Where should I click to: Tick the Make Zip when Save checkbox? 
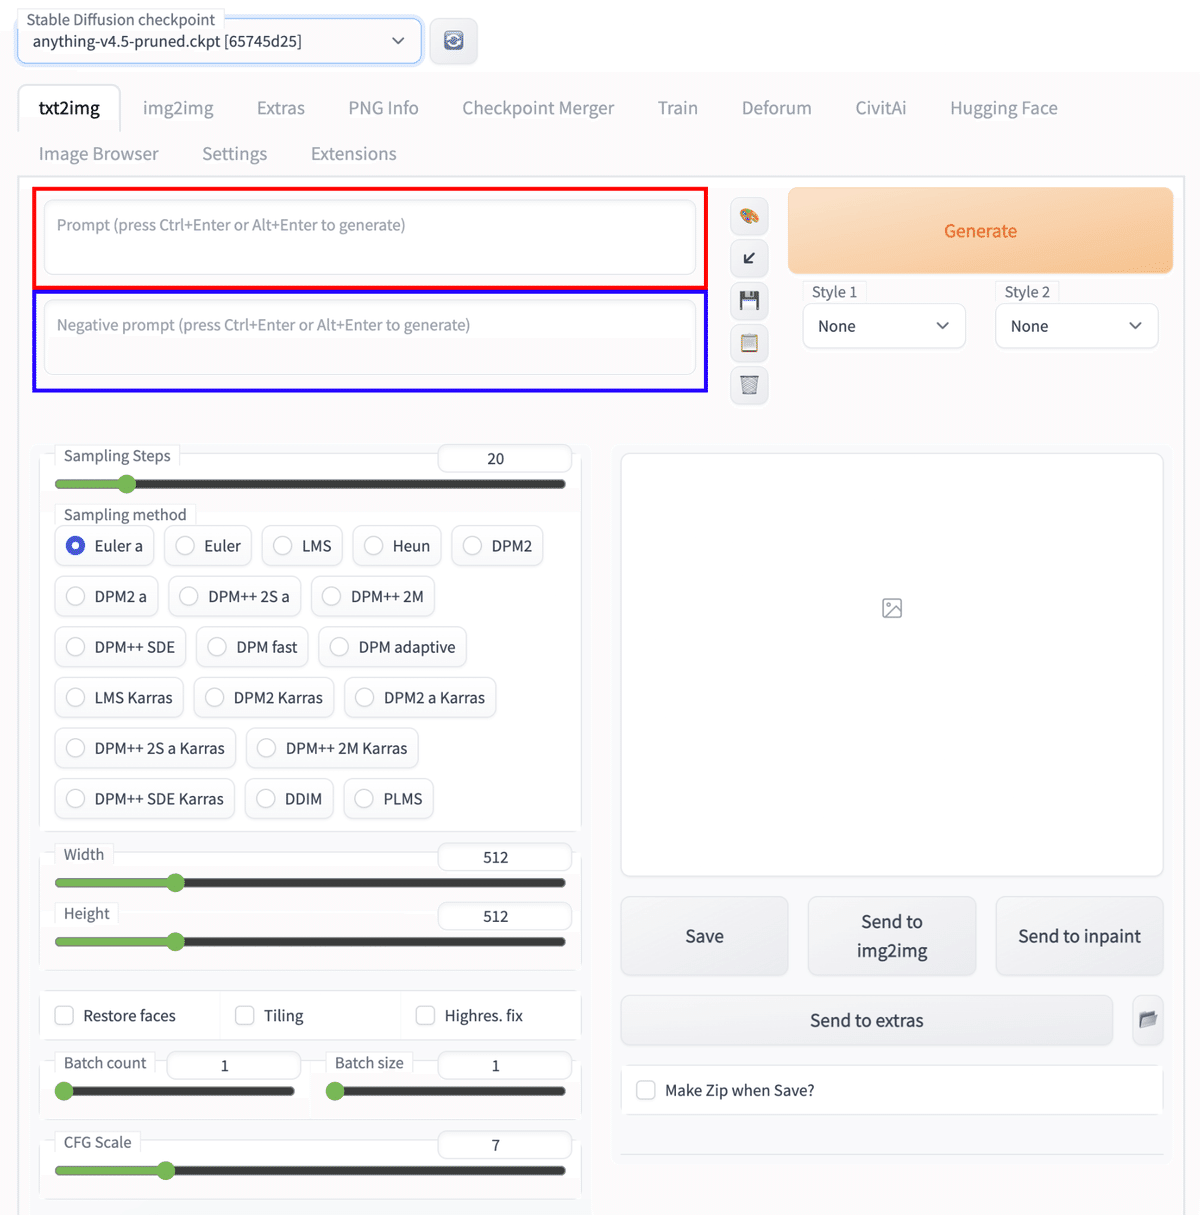646,1090
